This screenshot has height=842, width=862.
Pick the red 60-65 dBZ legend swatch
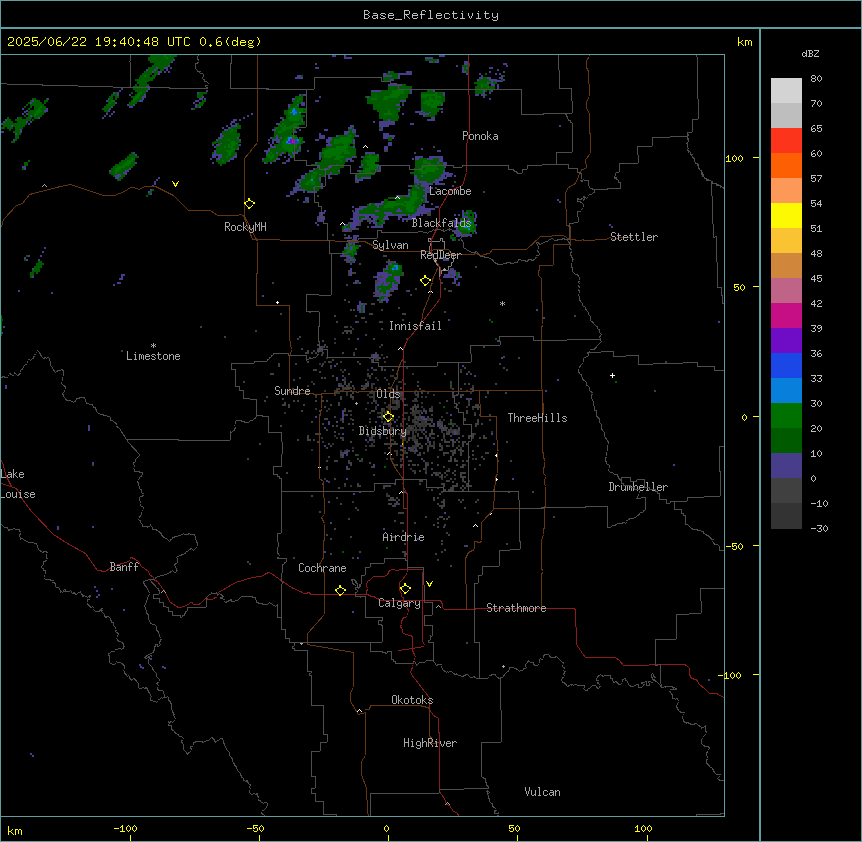786,141
